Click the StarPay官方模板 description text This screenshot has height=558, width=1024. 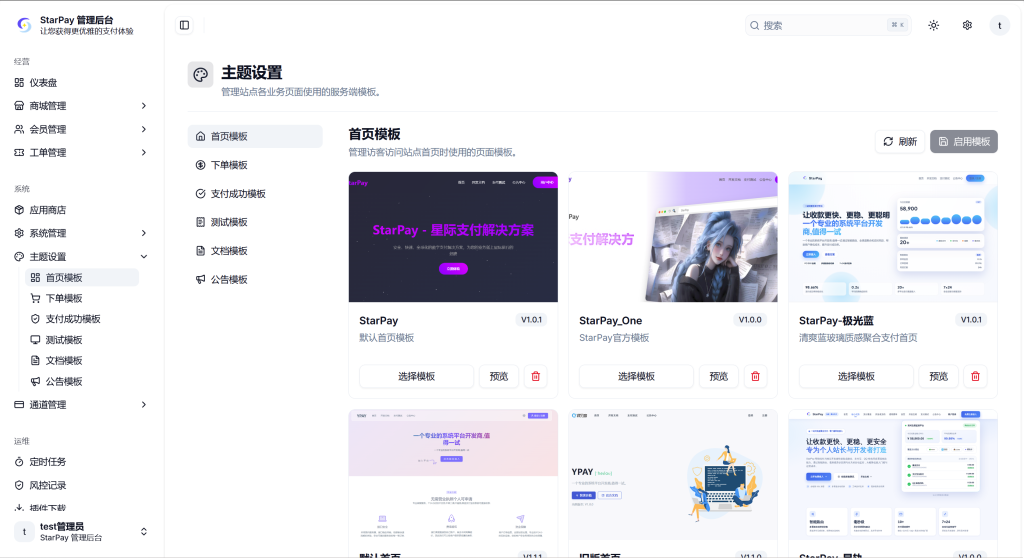click(614, 338)
